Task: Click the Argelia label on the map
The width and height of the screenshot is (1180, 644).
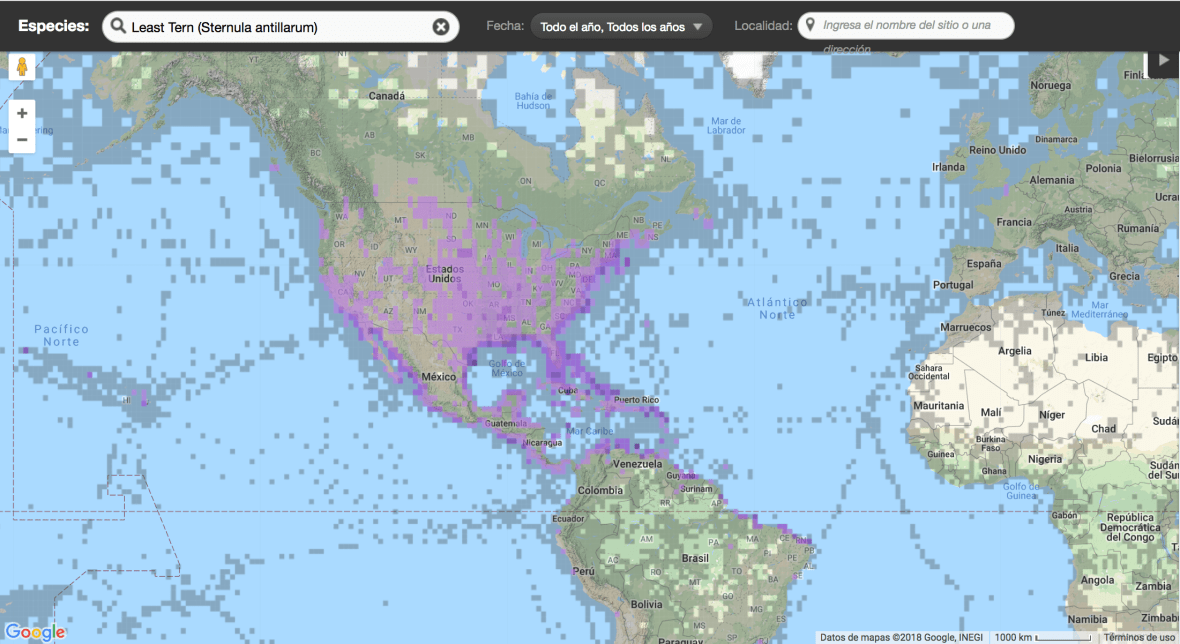Action: click(x=1014, y=351)
